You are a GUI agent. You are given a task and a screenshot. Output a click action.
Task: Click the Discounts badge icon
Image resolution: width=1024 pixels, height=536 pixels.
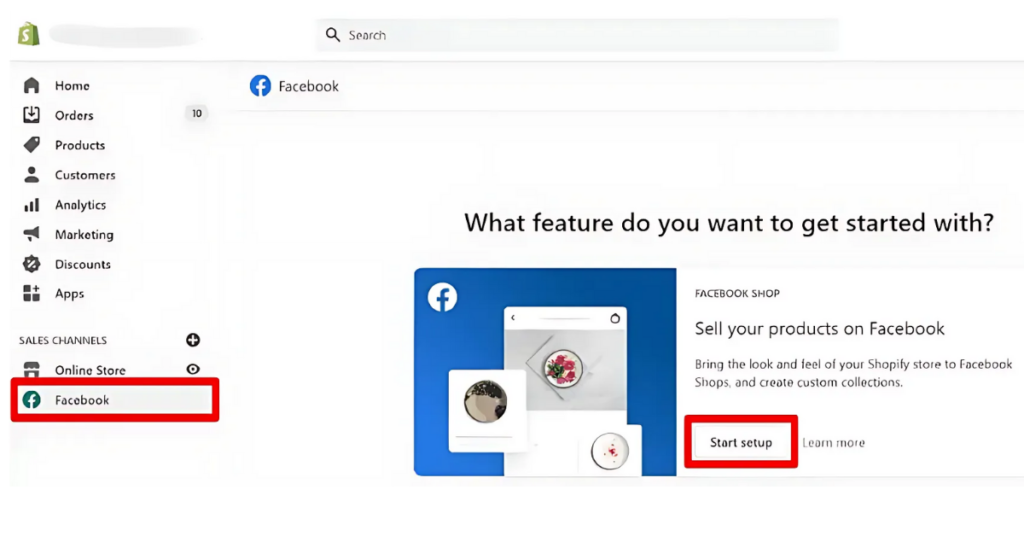[31, 264]
